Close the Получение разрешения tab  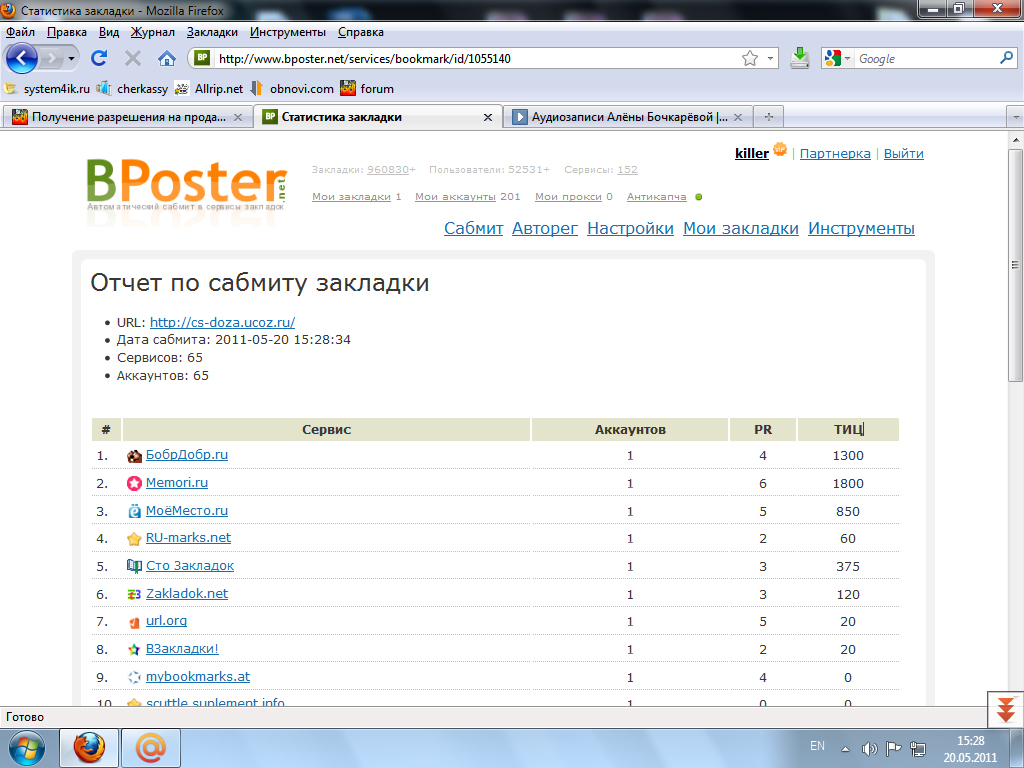[238, 118]
